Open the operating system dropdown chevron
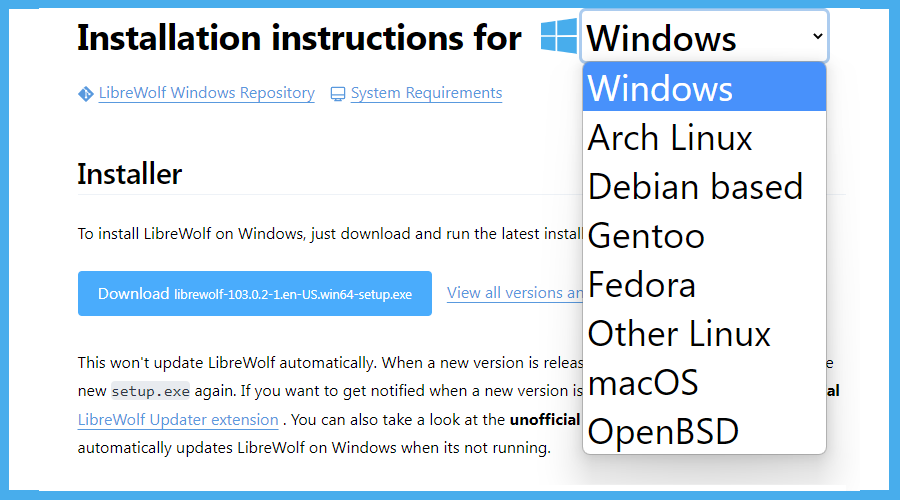This screenshot has height=500, width=900. 817,36
